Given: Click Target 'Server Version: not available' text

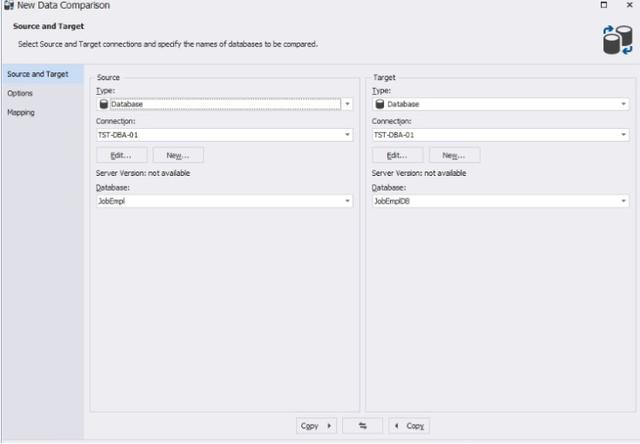Looking at the screenshot, I should coord(419,173).
